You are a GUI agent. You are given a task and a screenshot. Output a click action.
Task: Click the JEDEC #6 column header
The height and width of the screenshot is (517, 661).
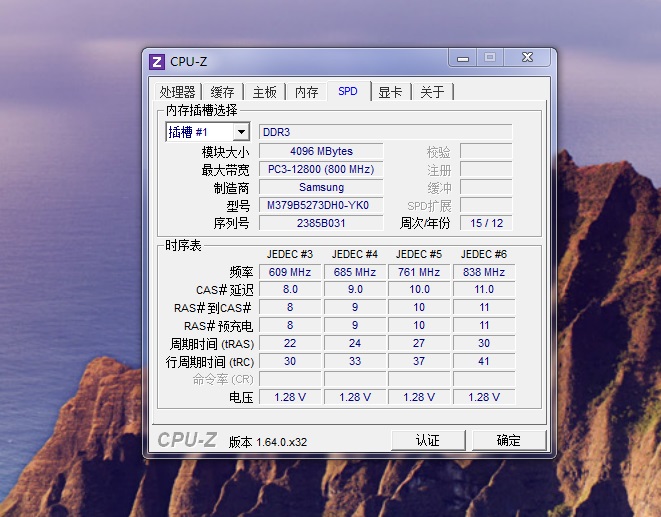pyautogui.click(x=484, y=254)
